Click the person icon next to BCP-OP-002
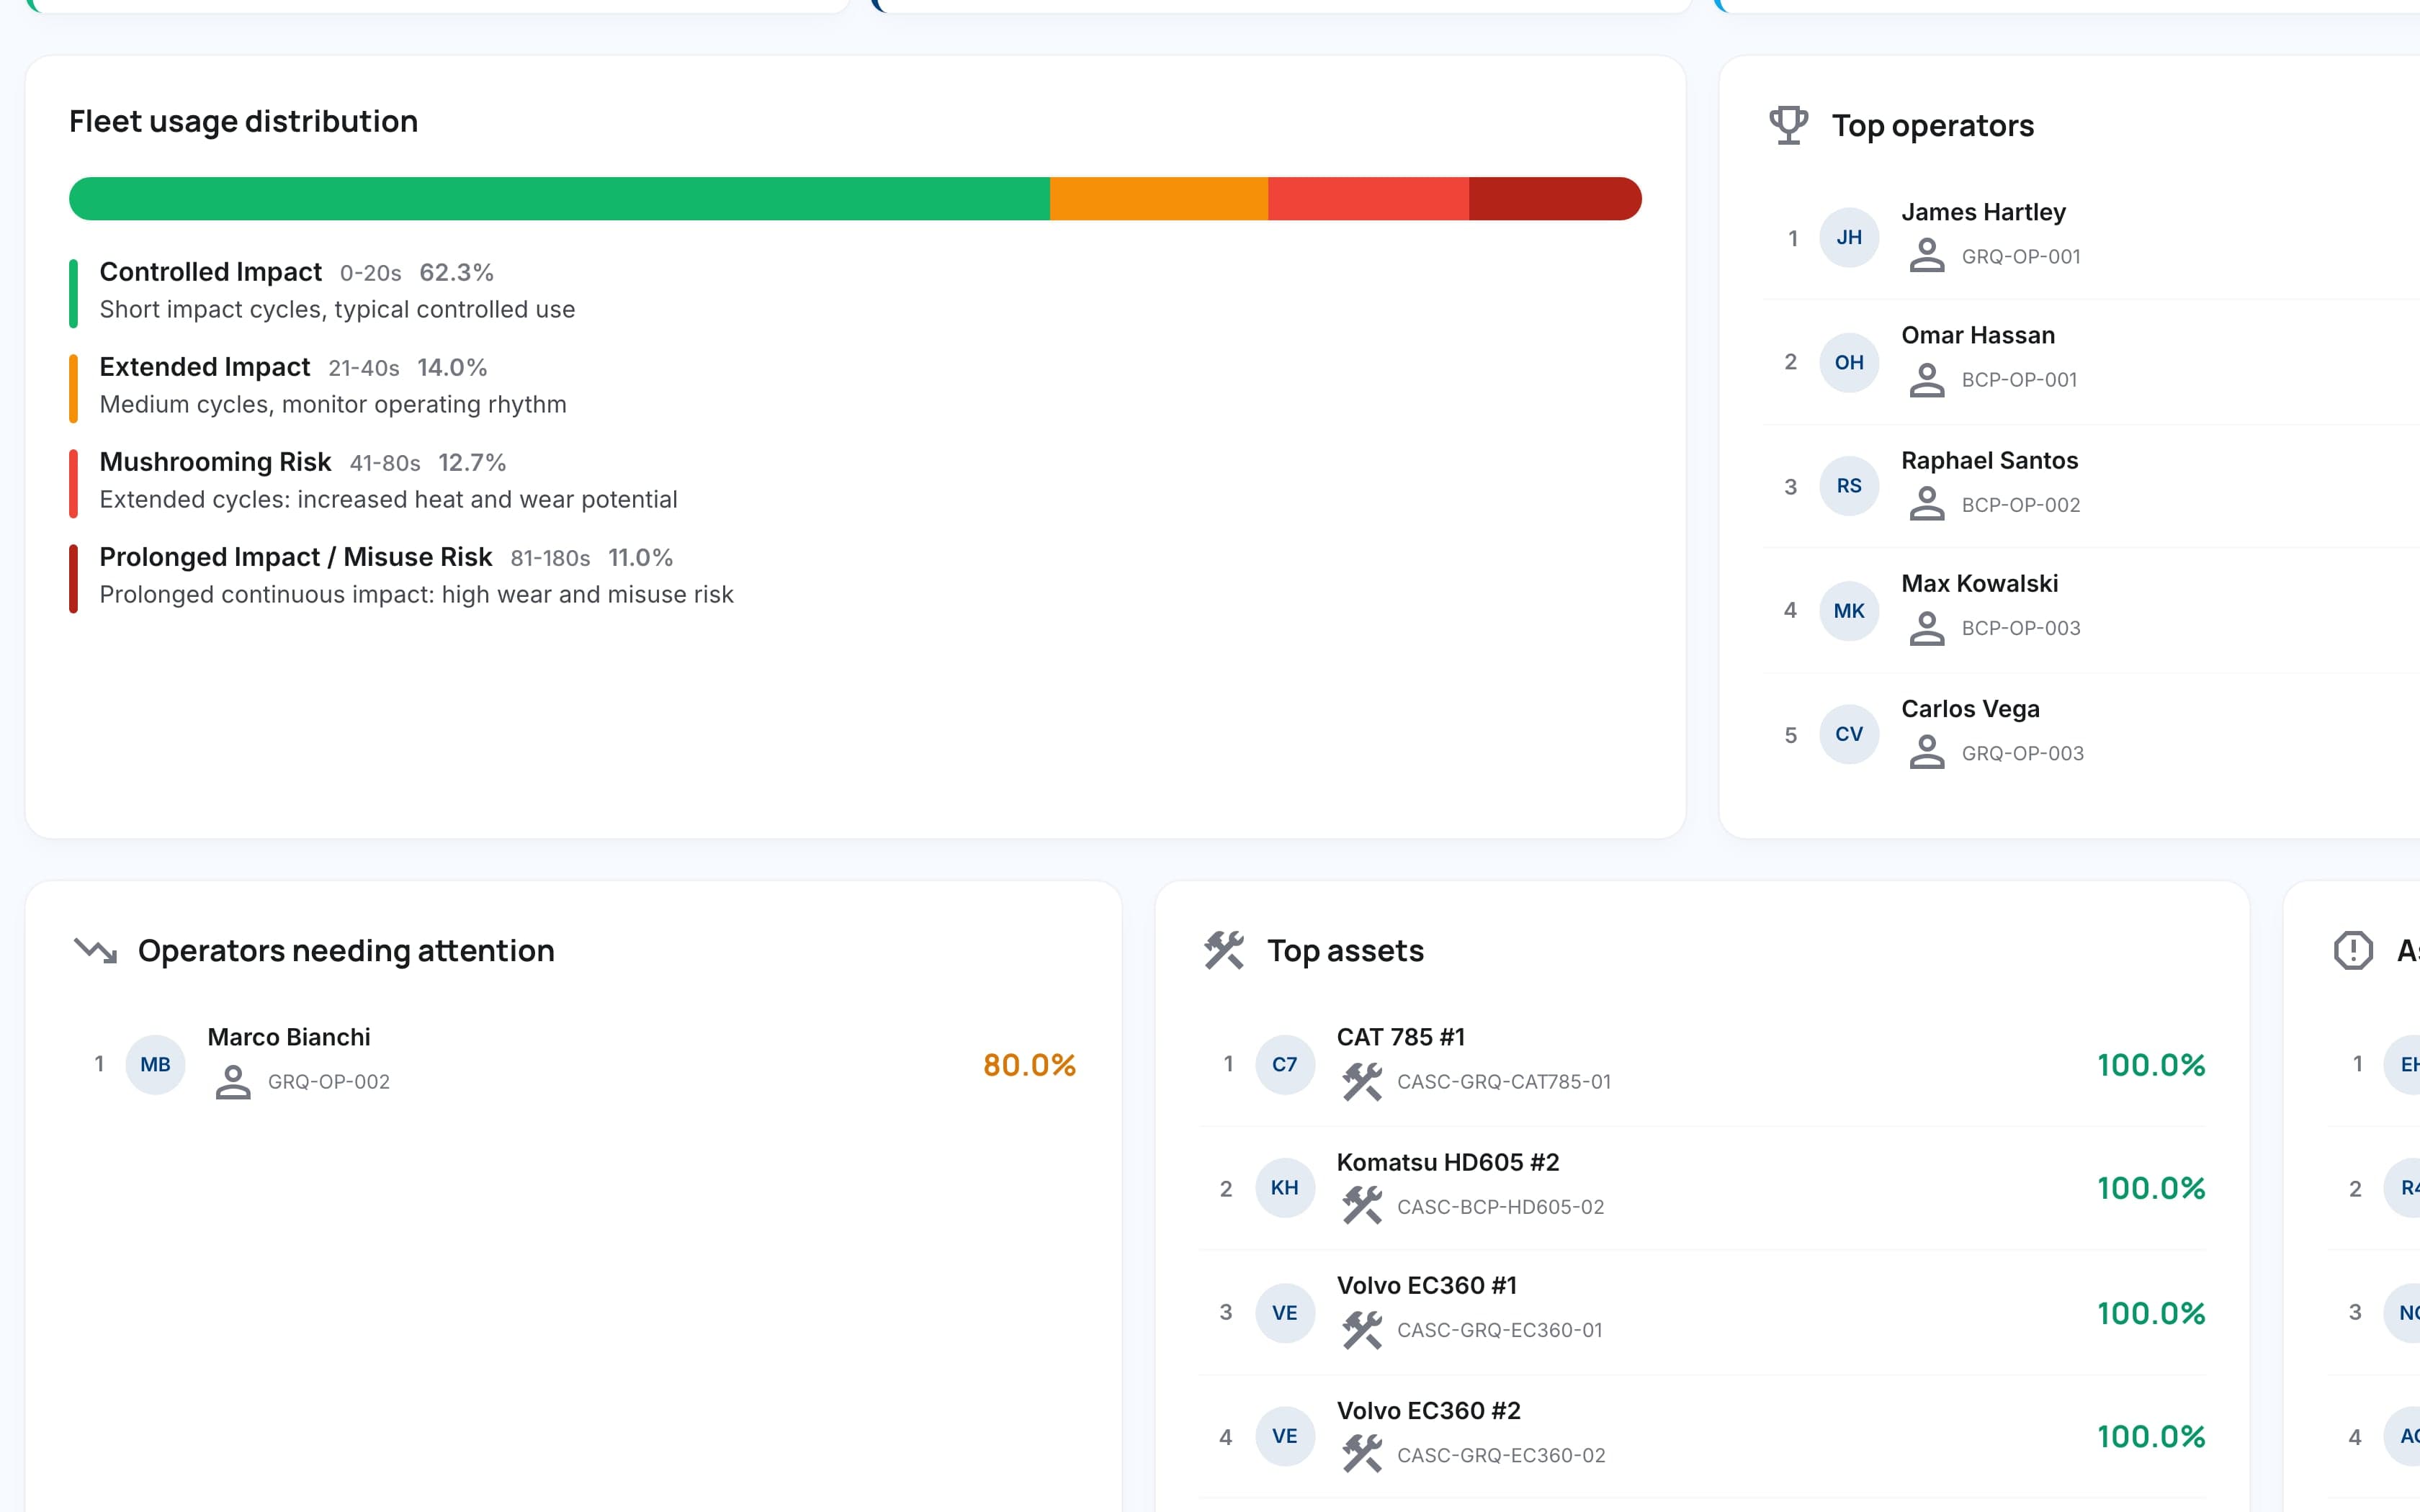 point(1927,504)
